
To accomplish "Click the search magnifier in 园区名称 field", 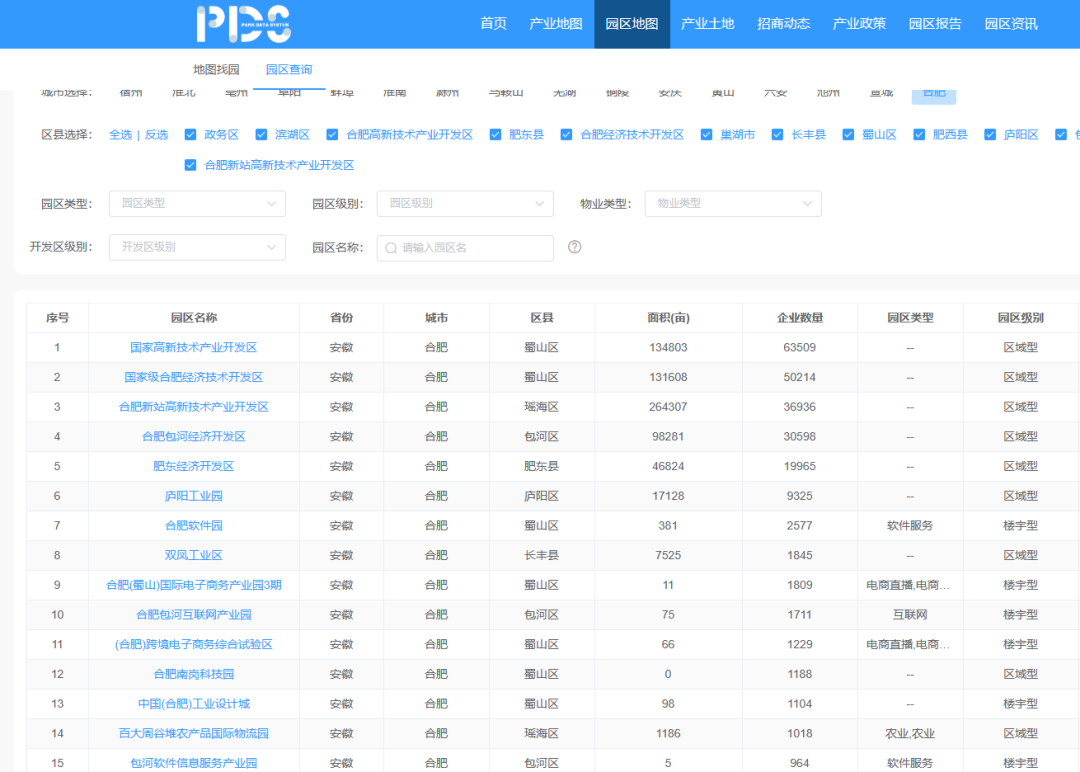I will 391,248.
